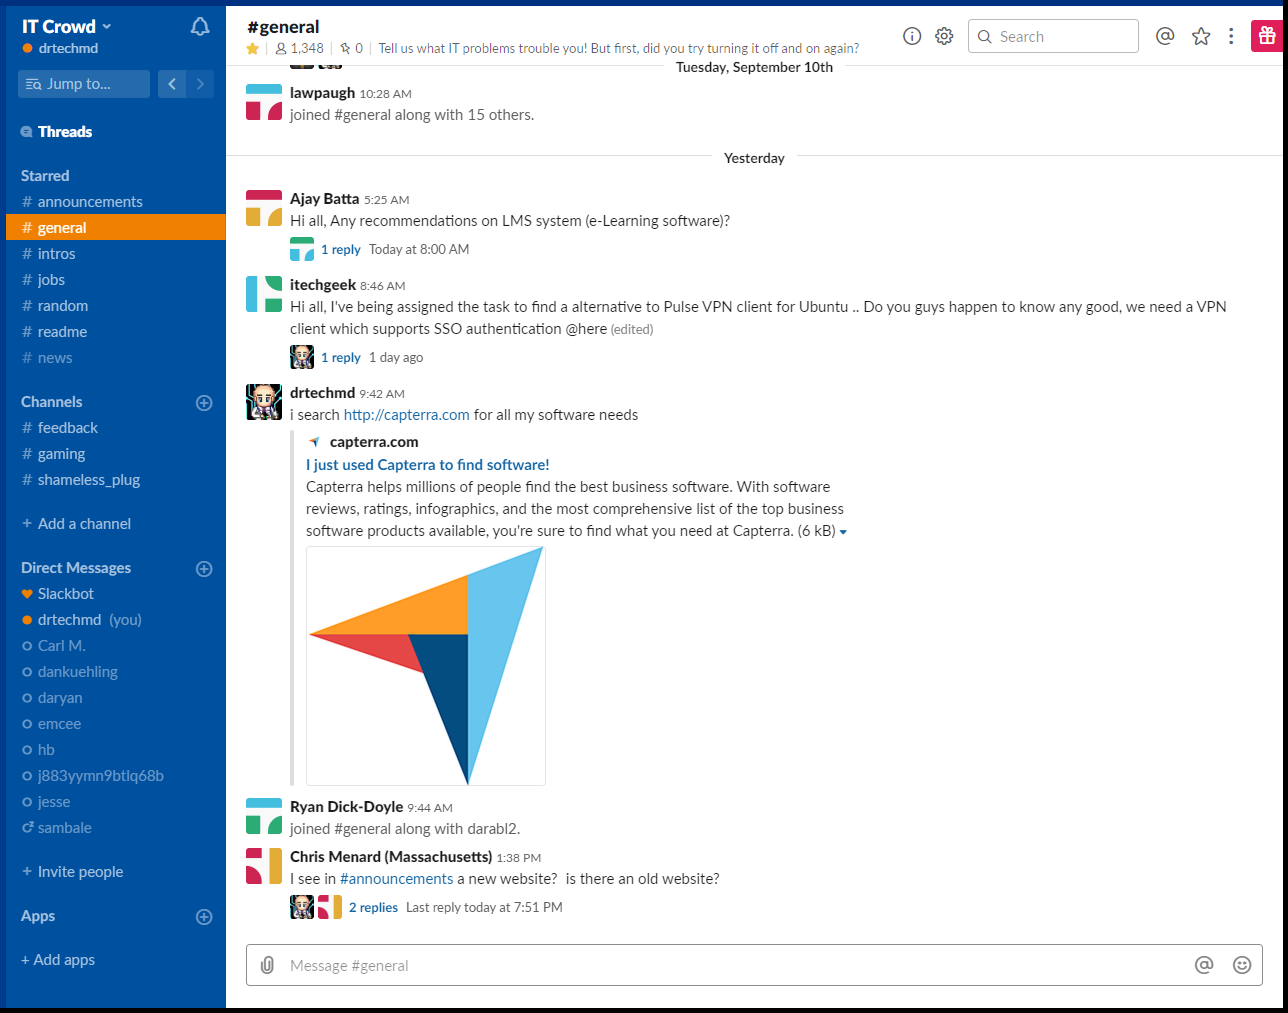
Task: Open the What's new gift icon
Action: click(x=1267, y=36)
